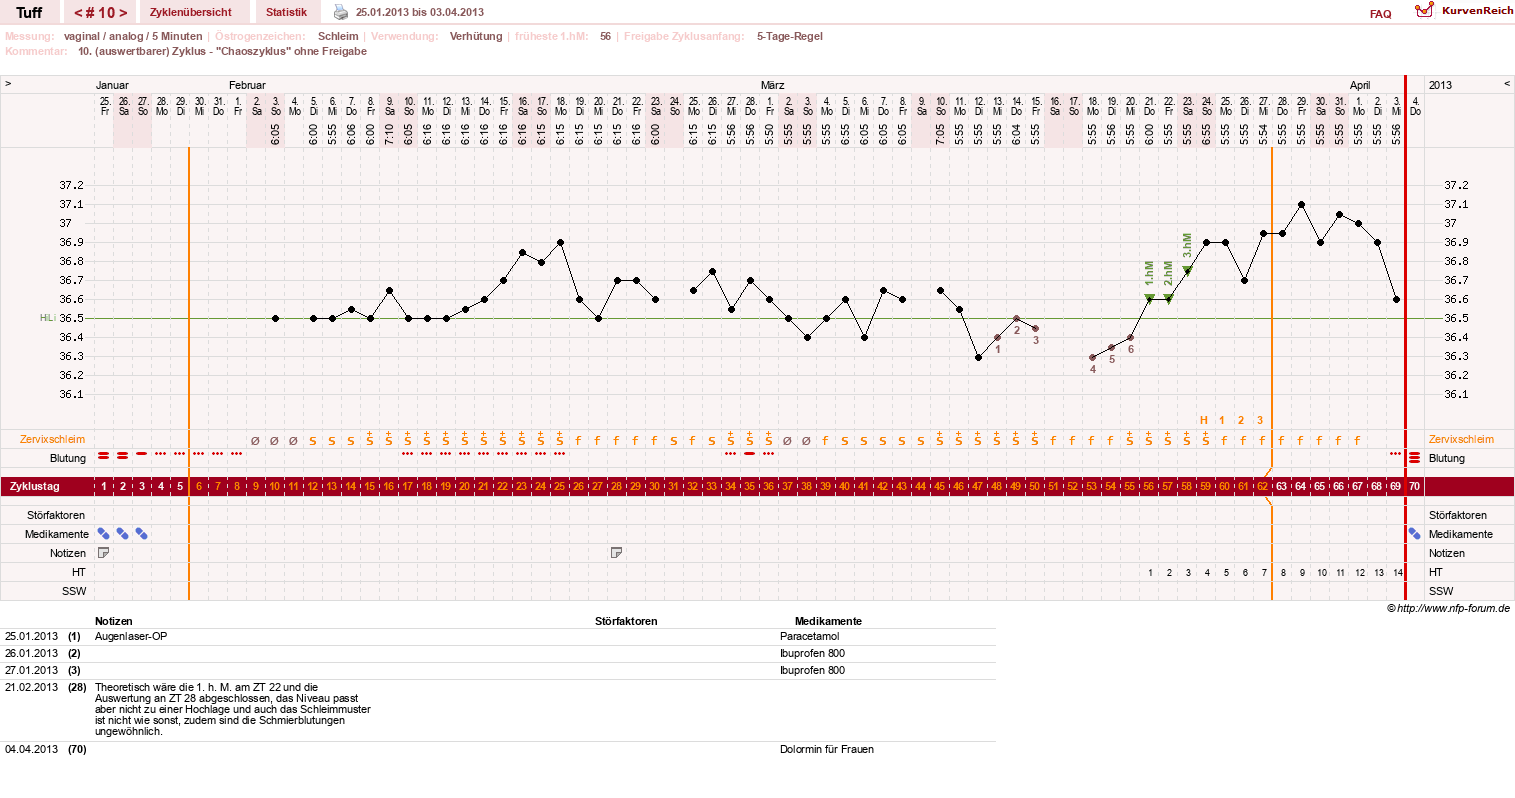Select cycle day 70 in the Zyklustag row

click(1415, 486)
